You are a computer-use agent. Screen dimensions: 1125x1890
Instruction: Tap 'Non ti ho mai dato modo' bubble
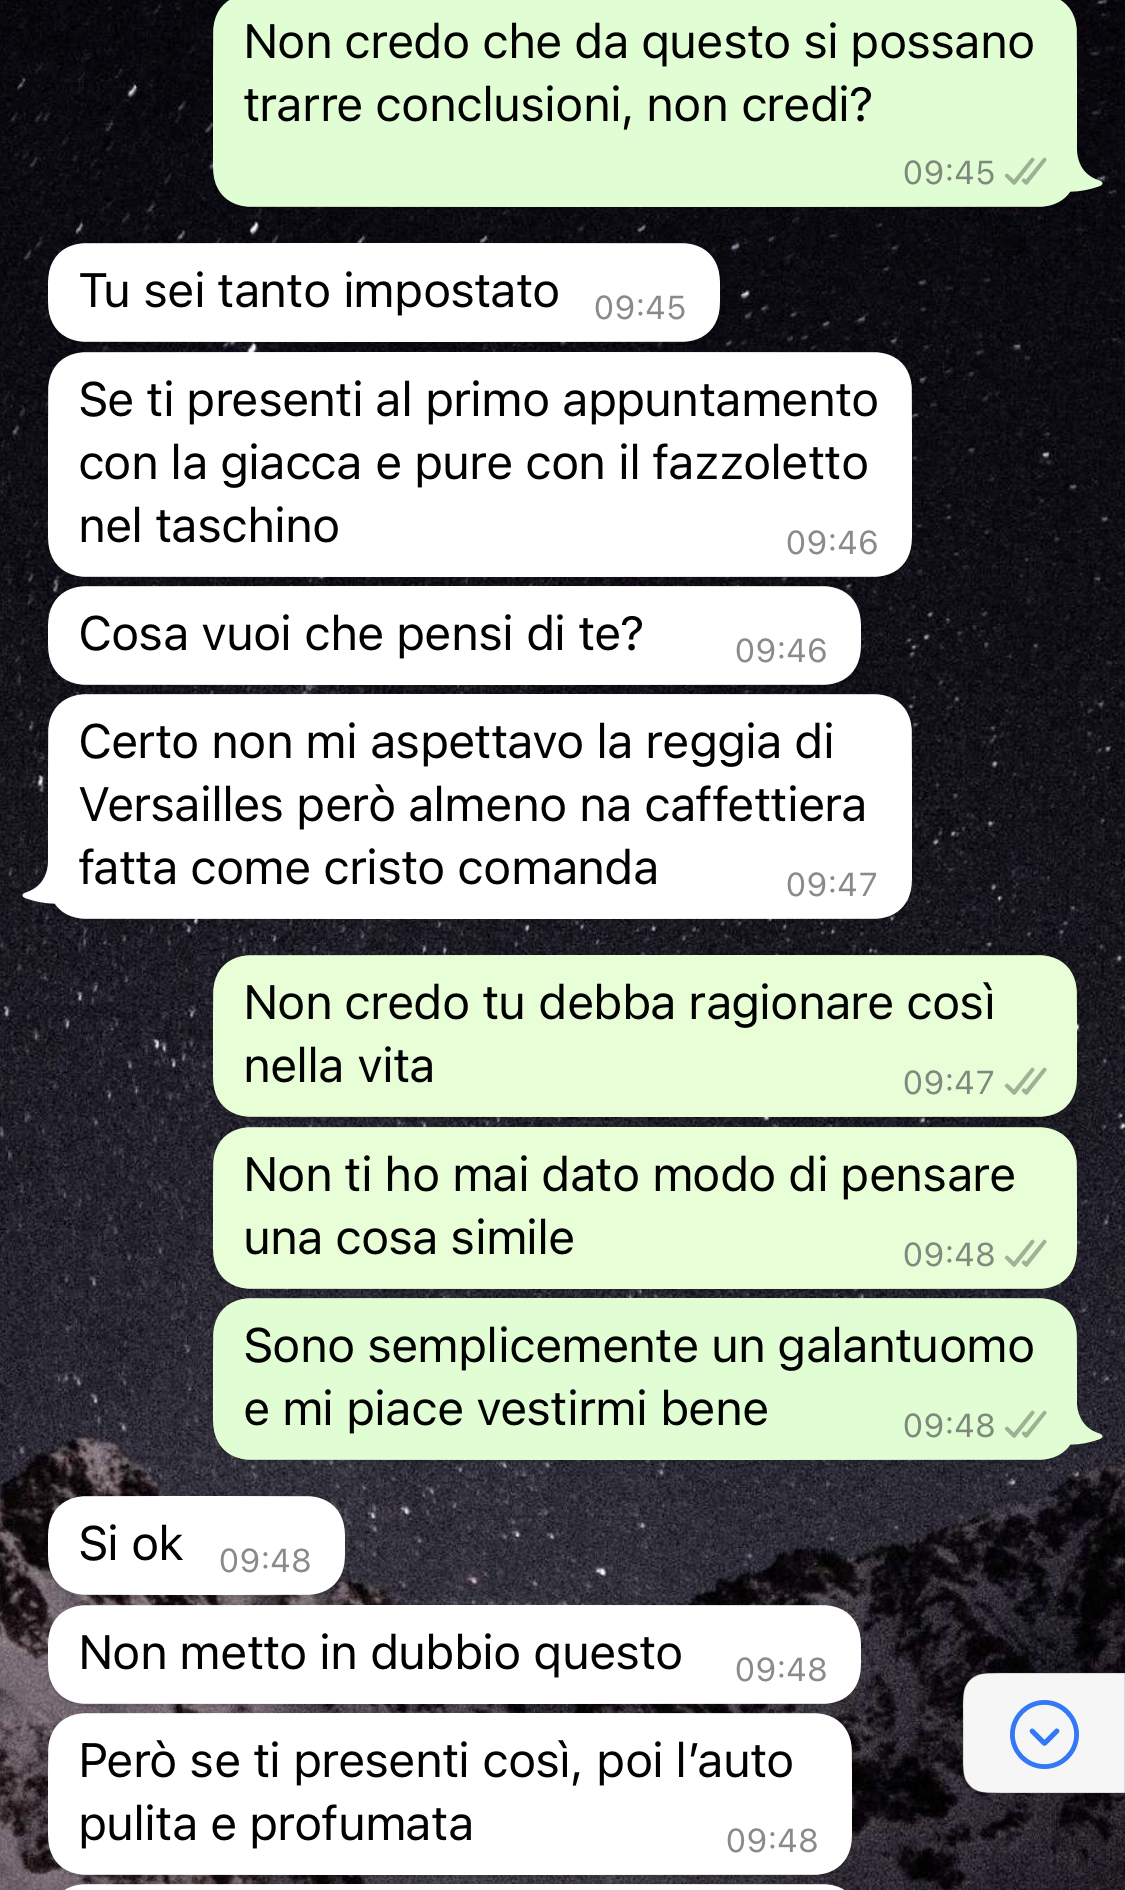click(x=645, y=1208)
